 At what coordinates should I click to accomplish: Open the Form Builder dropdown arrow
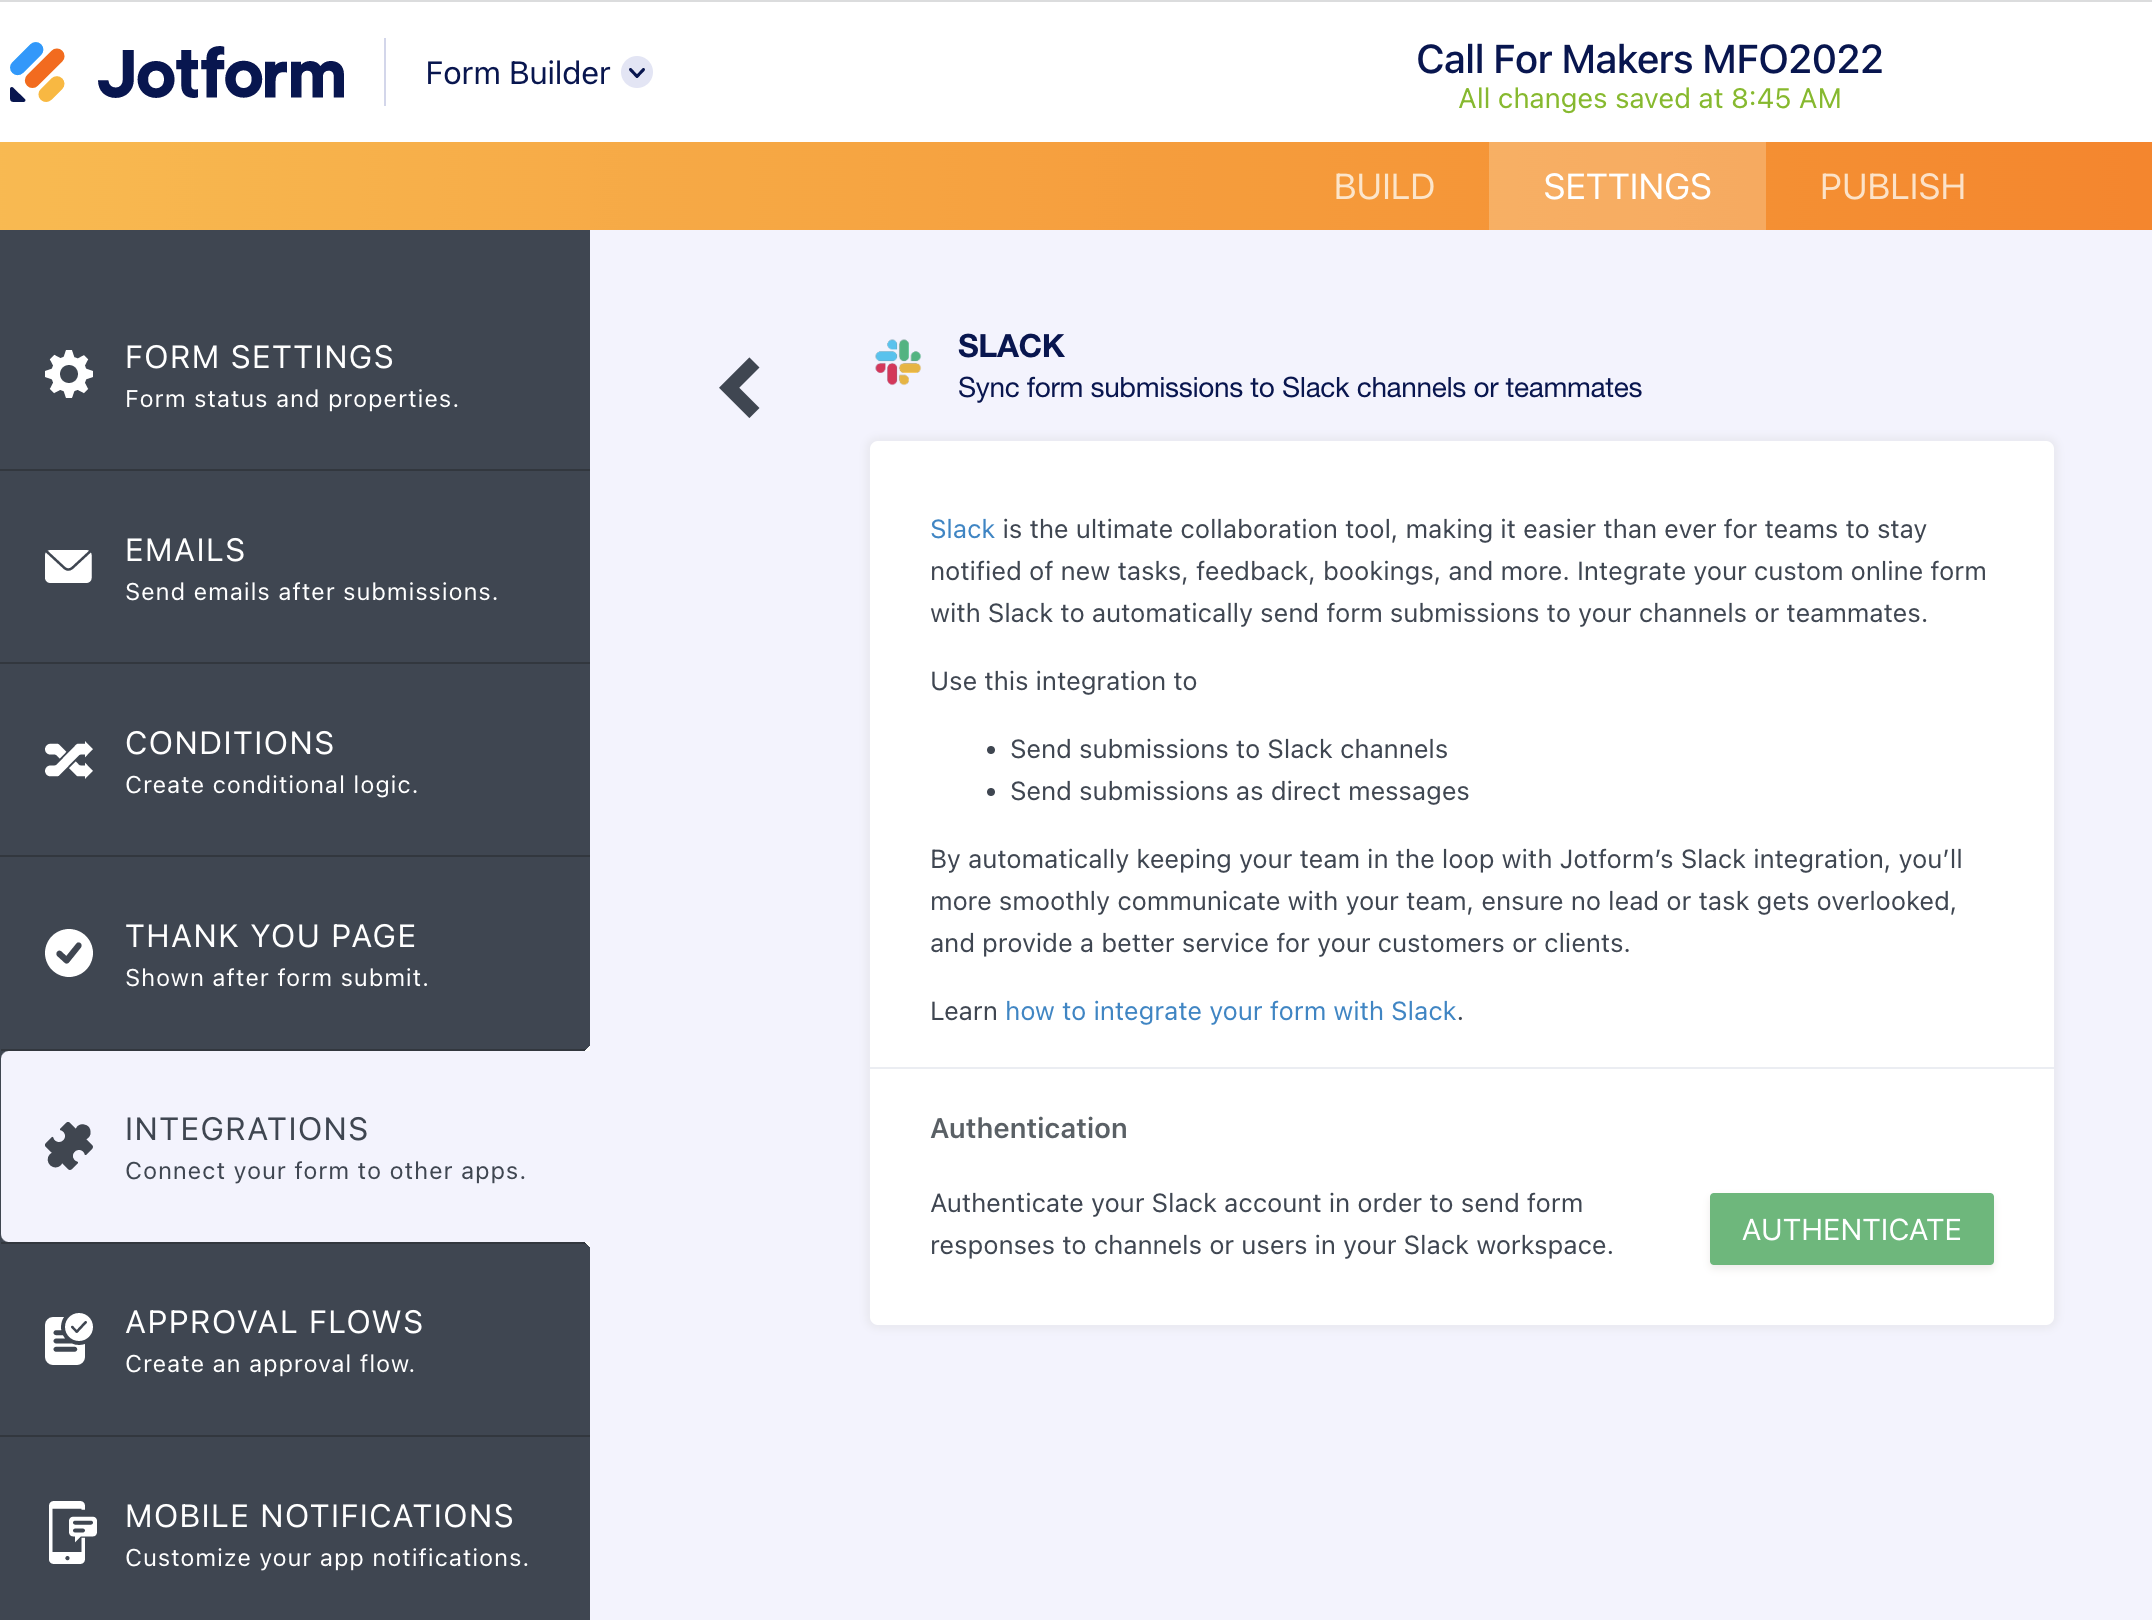click(x=637, y=73)
